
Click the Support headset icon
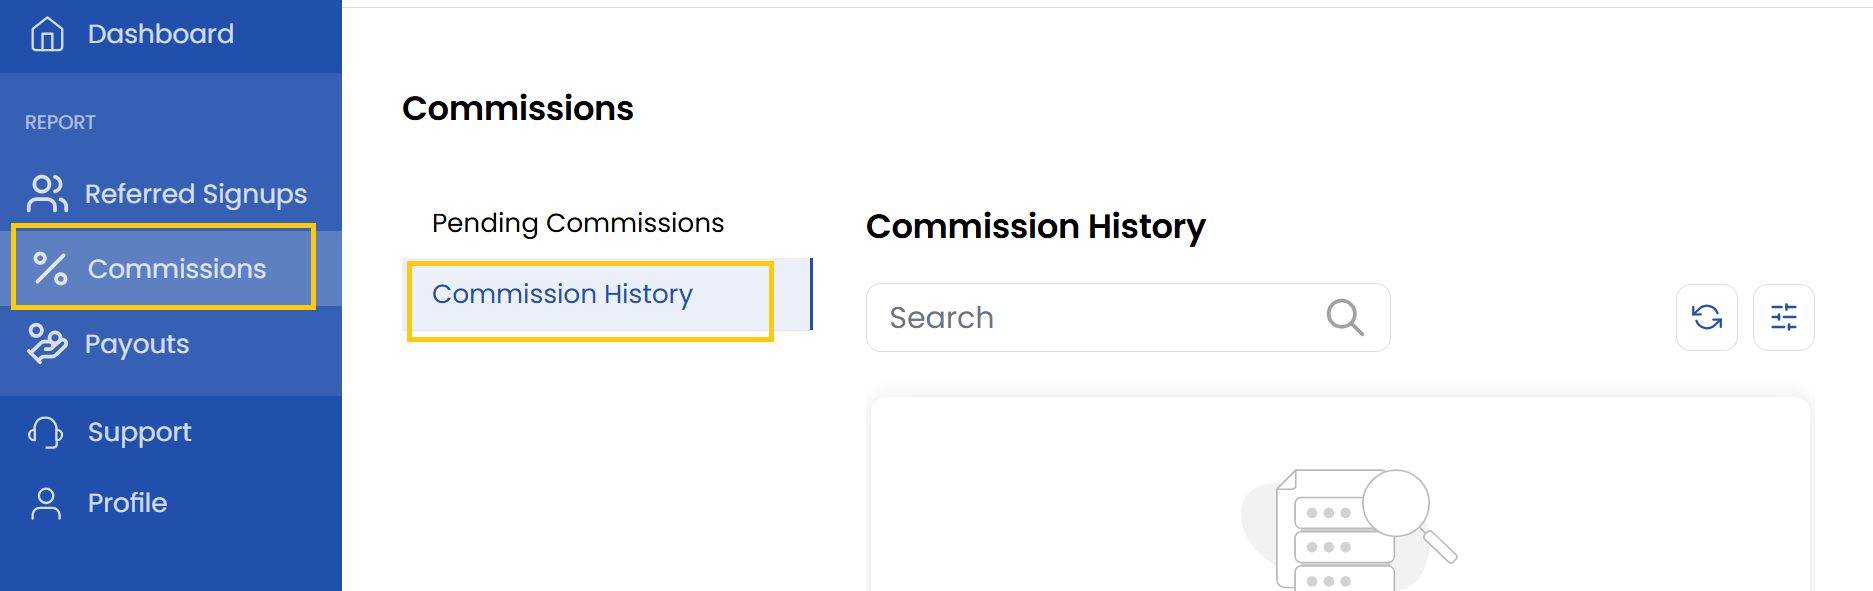46,432
